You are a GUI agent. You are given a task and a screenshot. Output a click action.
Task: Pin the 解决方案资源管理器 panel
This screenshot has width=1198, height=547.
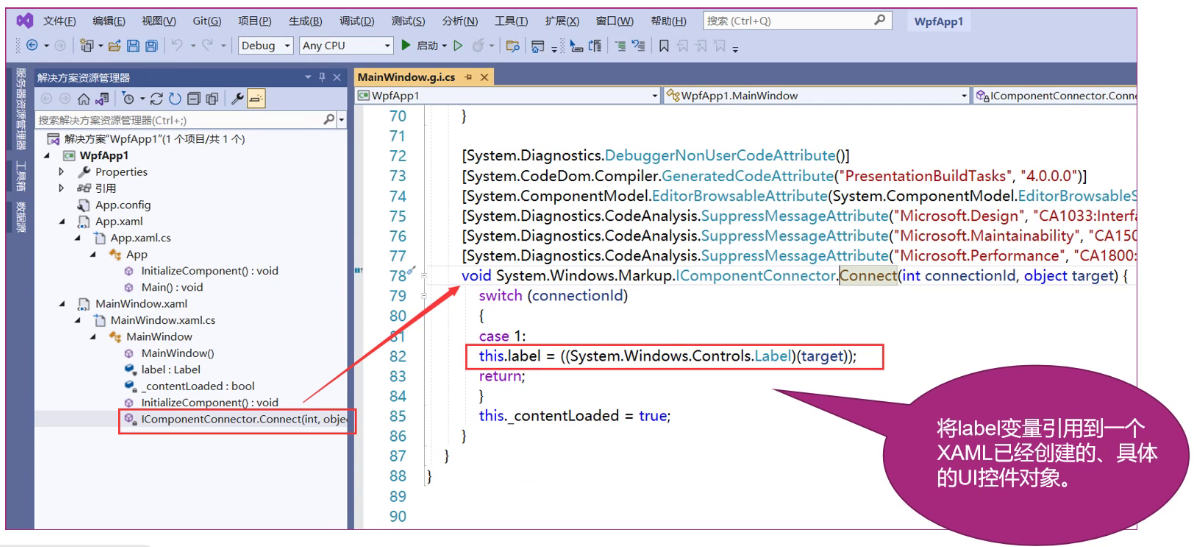(x=322, y=77)
